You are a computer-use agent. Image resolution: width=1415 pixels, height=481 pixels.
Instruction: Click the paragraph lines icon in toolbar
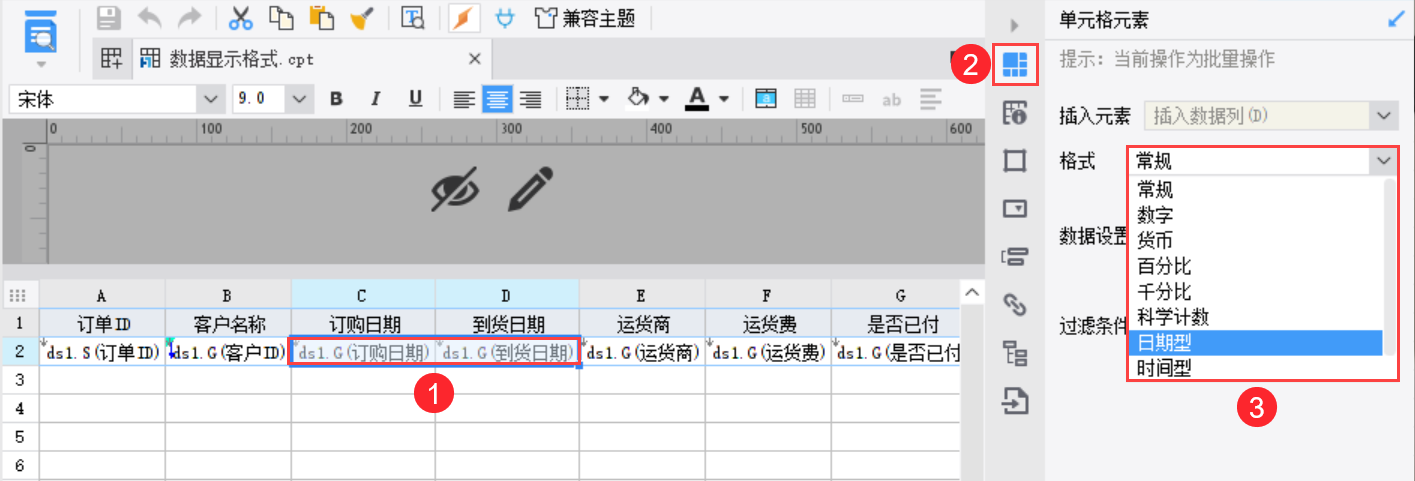[x=932, y=99]
